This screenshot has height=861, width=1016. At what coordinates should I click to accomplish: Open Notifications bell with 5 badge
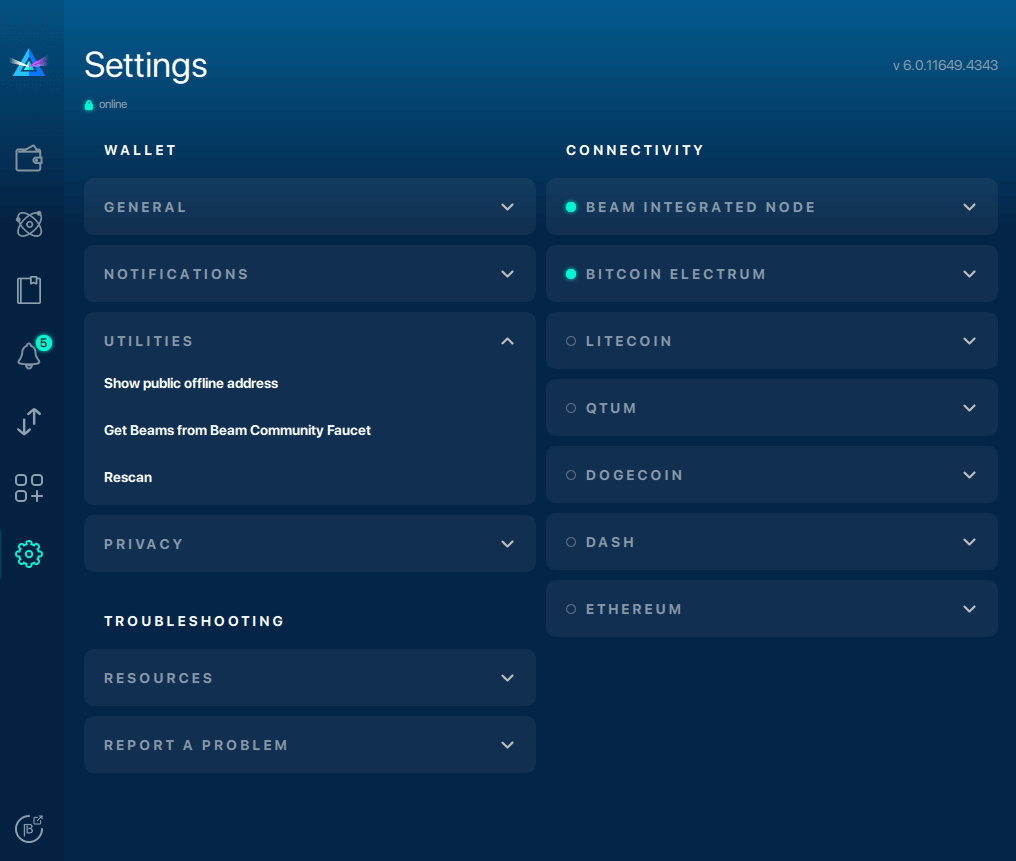[x=29, y=356]
